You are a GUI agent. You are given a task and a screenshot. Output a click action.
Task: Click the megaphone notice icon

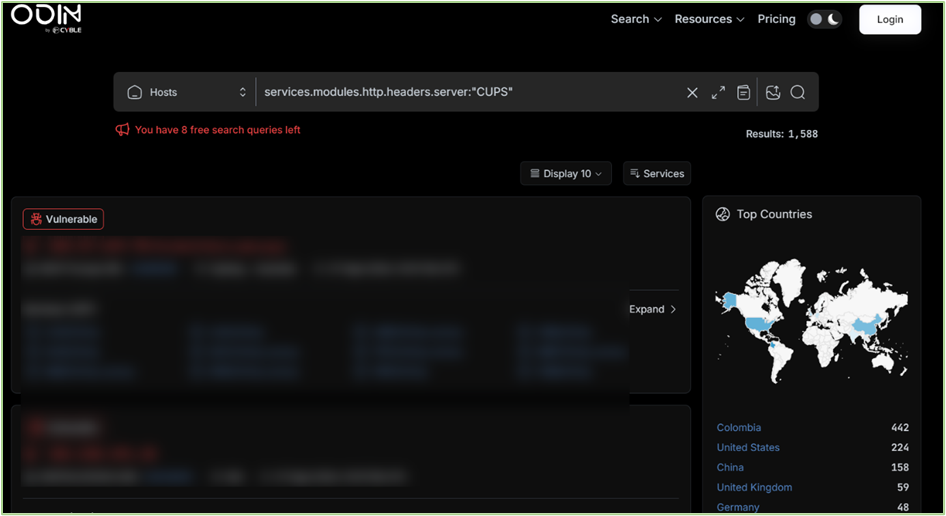tap(122, 130)
